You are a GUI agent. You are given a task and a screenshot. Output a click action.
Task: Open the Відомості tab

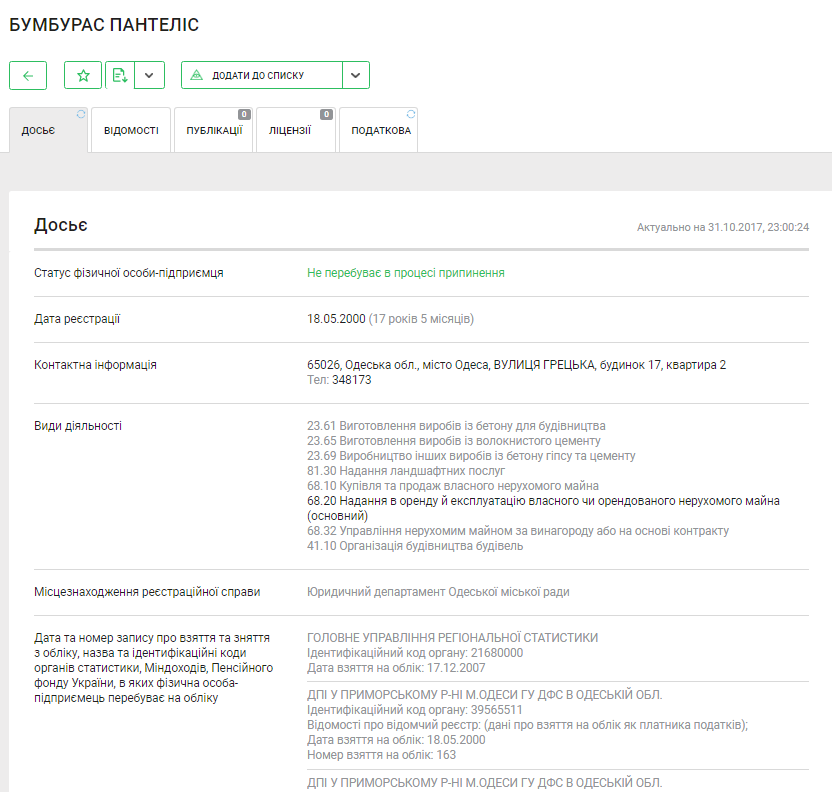coord(131,131)
